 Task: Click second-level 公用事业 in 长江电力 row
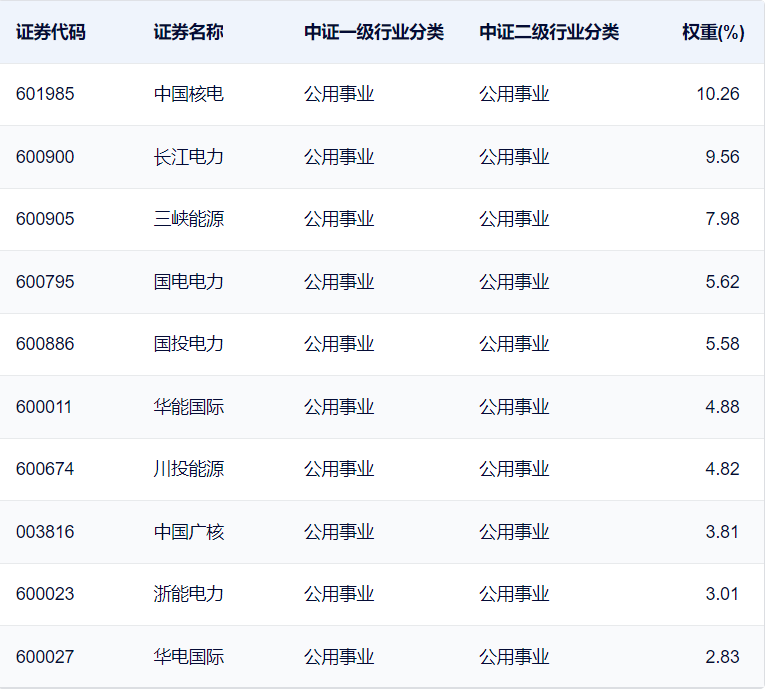(x=514, y=157)
